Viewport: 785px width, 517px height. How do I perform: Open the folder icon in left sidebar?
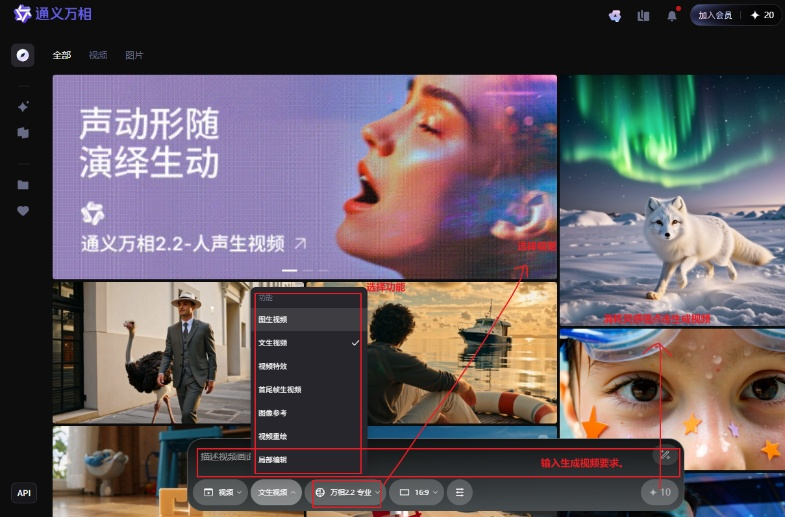(22, 184)
